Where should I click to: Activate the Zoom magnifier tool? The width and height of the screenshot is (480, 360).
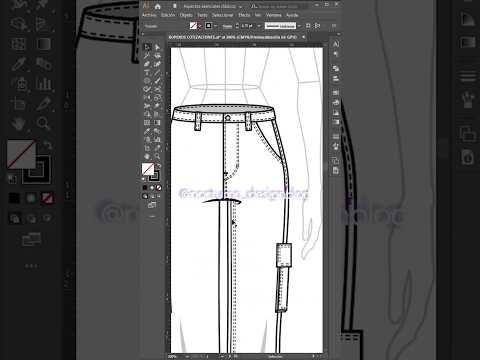pyautogui.click(x=157, y=156)
